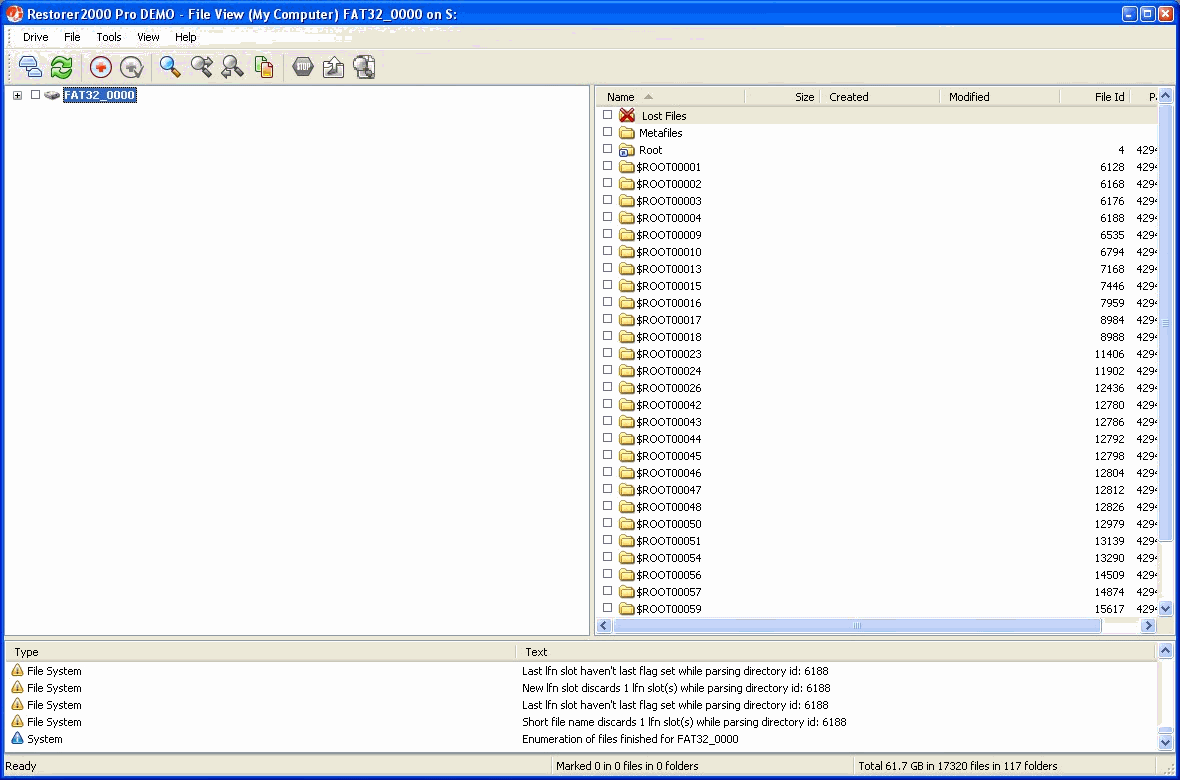This screenshot has height=780, width=1180.
Task: Click the $ROOT00001 folder icon
Action: 627,166
